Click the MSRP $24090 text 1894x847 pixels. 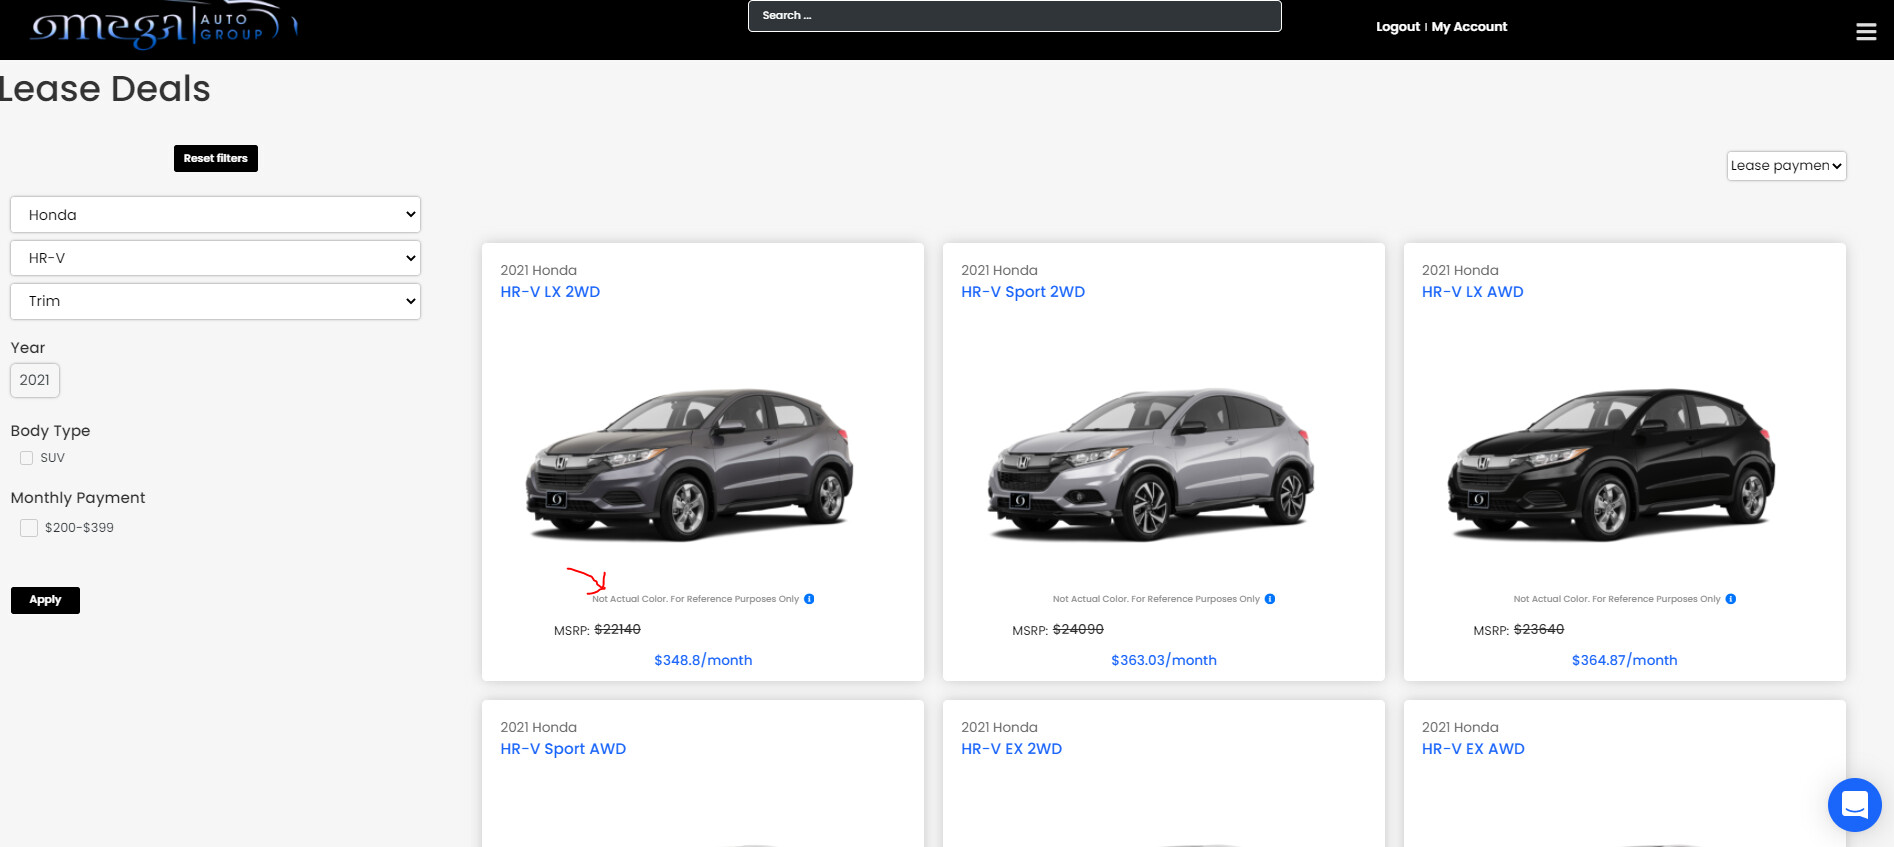[x=1058, y=630]
